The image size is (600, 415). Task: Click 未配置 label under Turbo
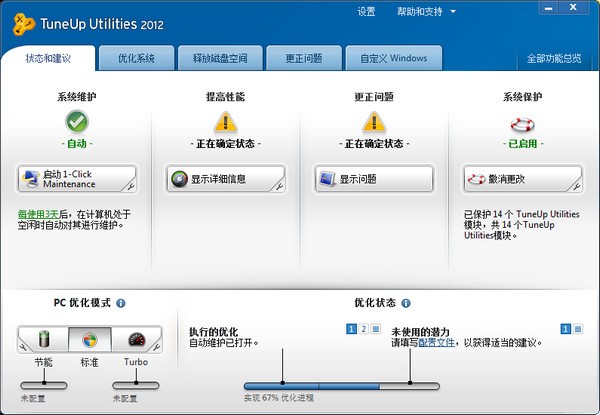point(125,399)
